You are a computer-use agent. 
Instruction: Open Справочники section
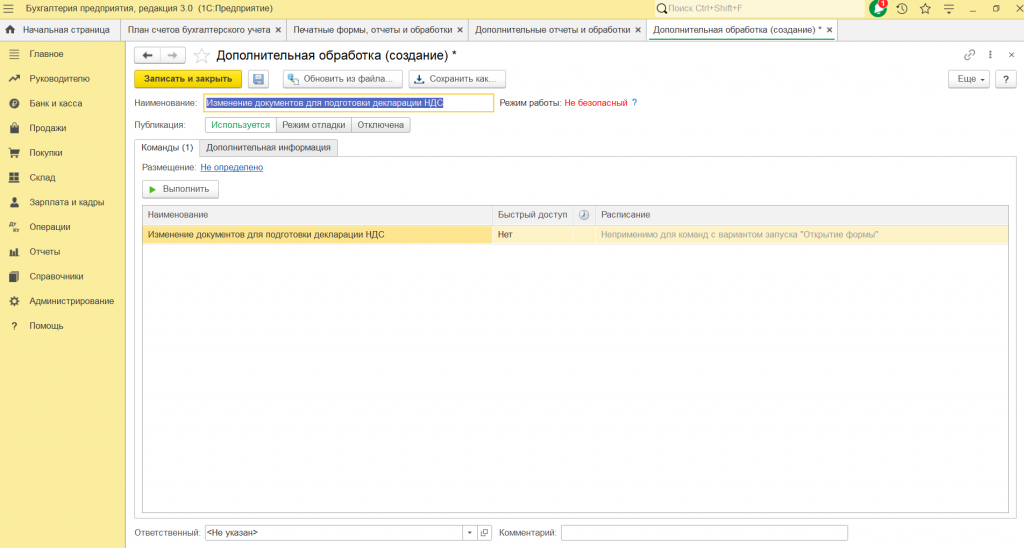[x=56, y=276]
